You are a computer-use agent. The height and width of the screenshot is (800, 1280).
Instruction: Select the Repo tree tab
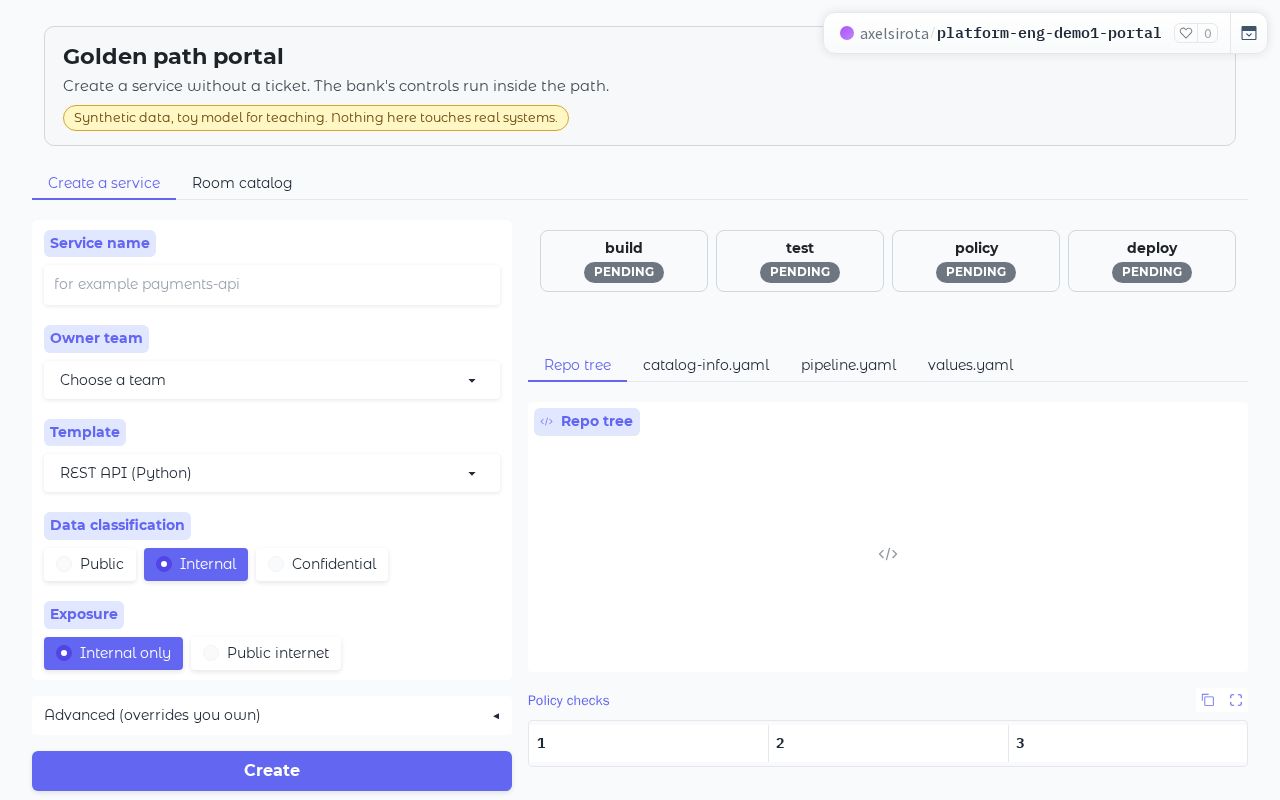click(577, 365)
